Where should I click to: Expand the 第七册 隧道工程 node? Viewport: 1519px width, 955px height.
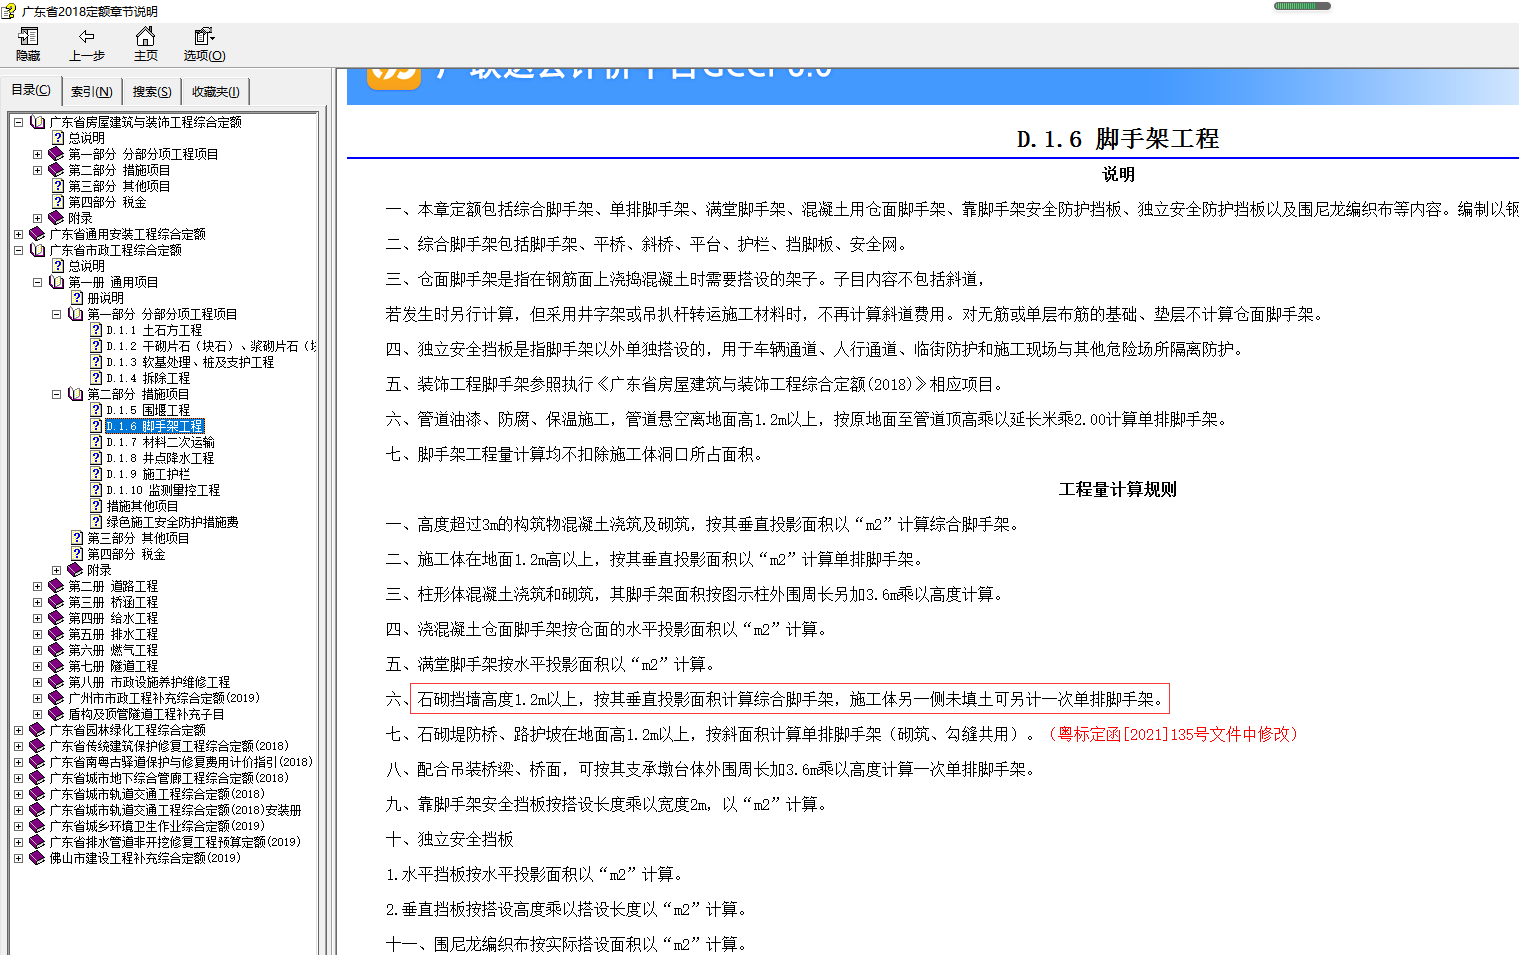point(37,666)
